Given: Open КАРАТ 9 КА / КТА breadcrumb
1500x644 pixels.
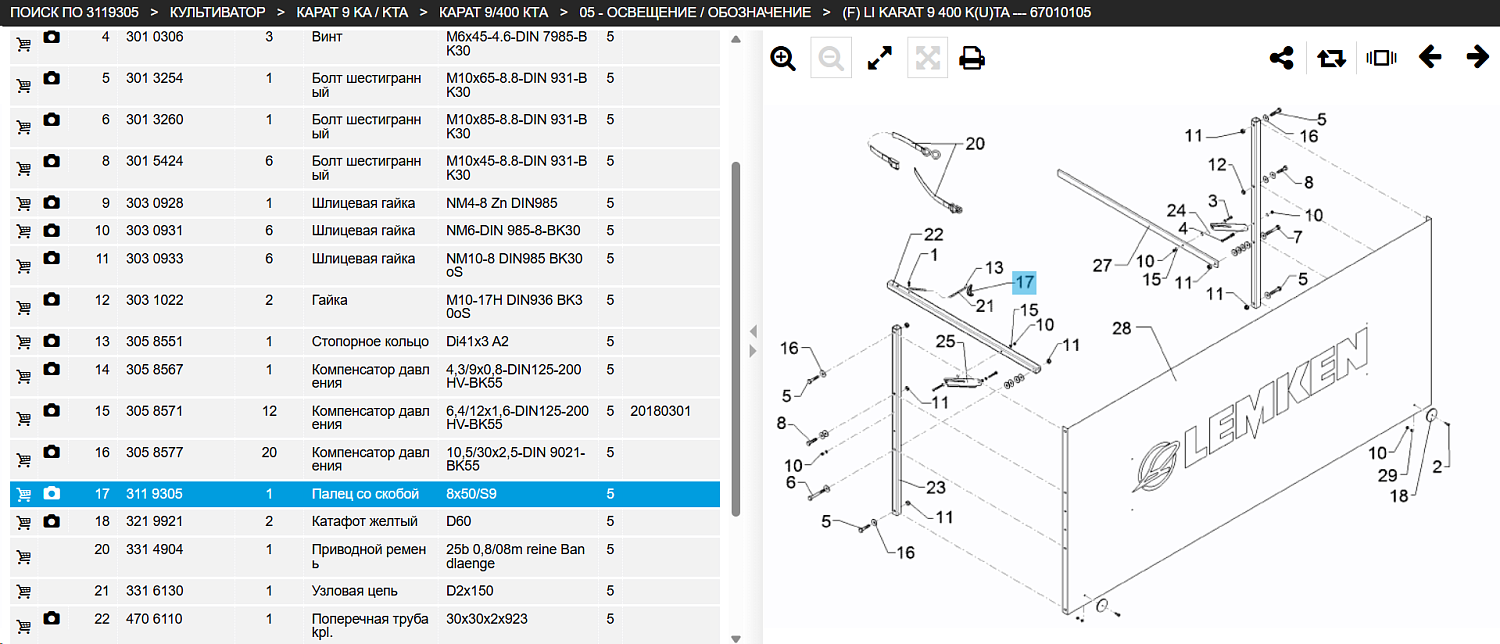Looking at the screenshot, I should 352,13.
